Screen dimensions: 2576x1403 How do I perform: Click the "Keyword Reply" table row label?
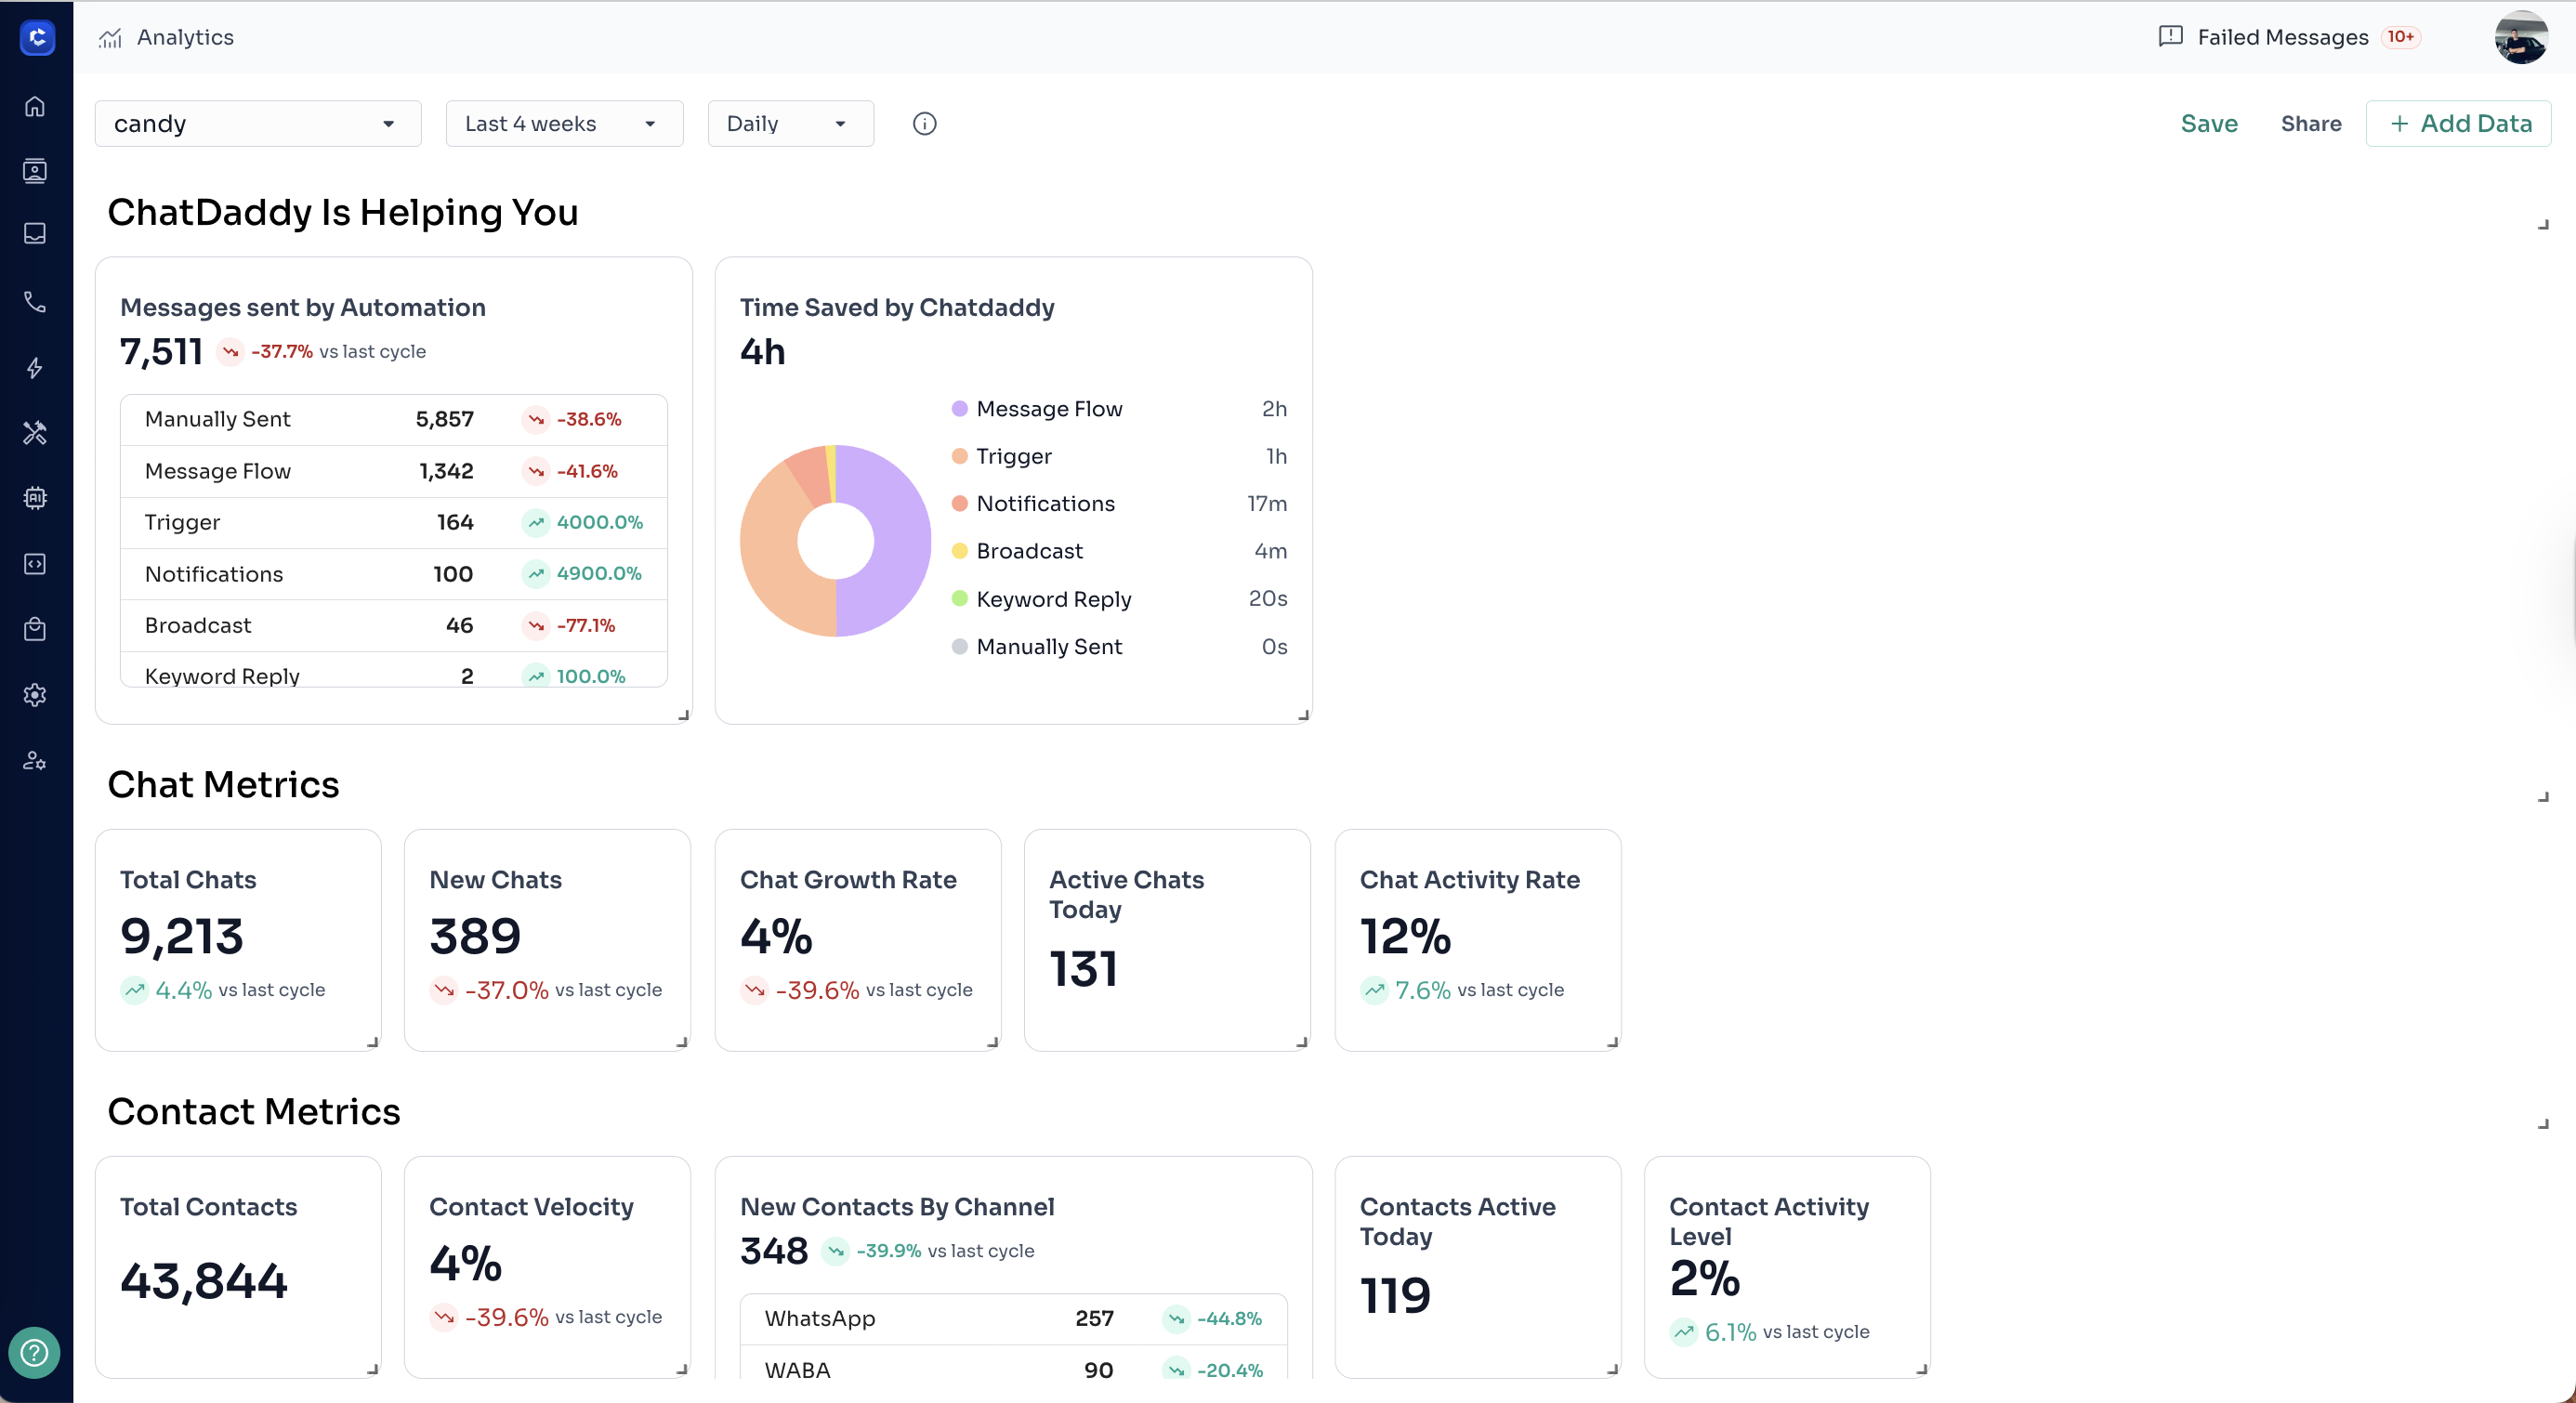point(222,676)
